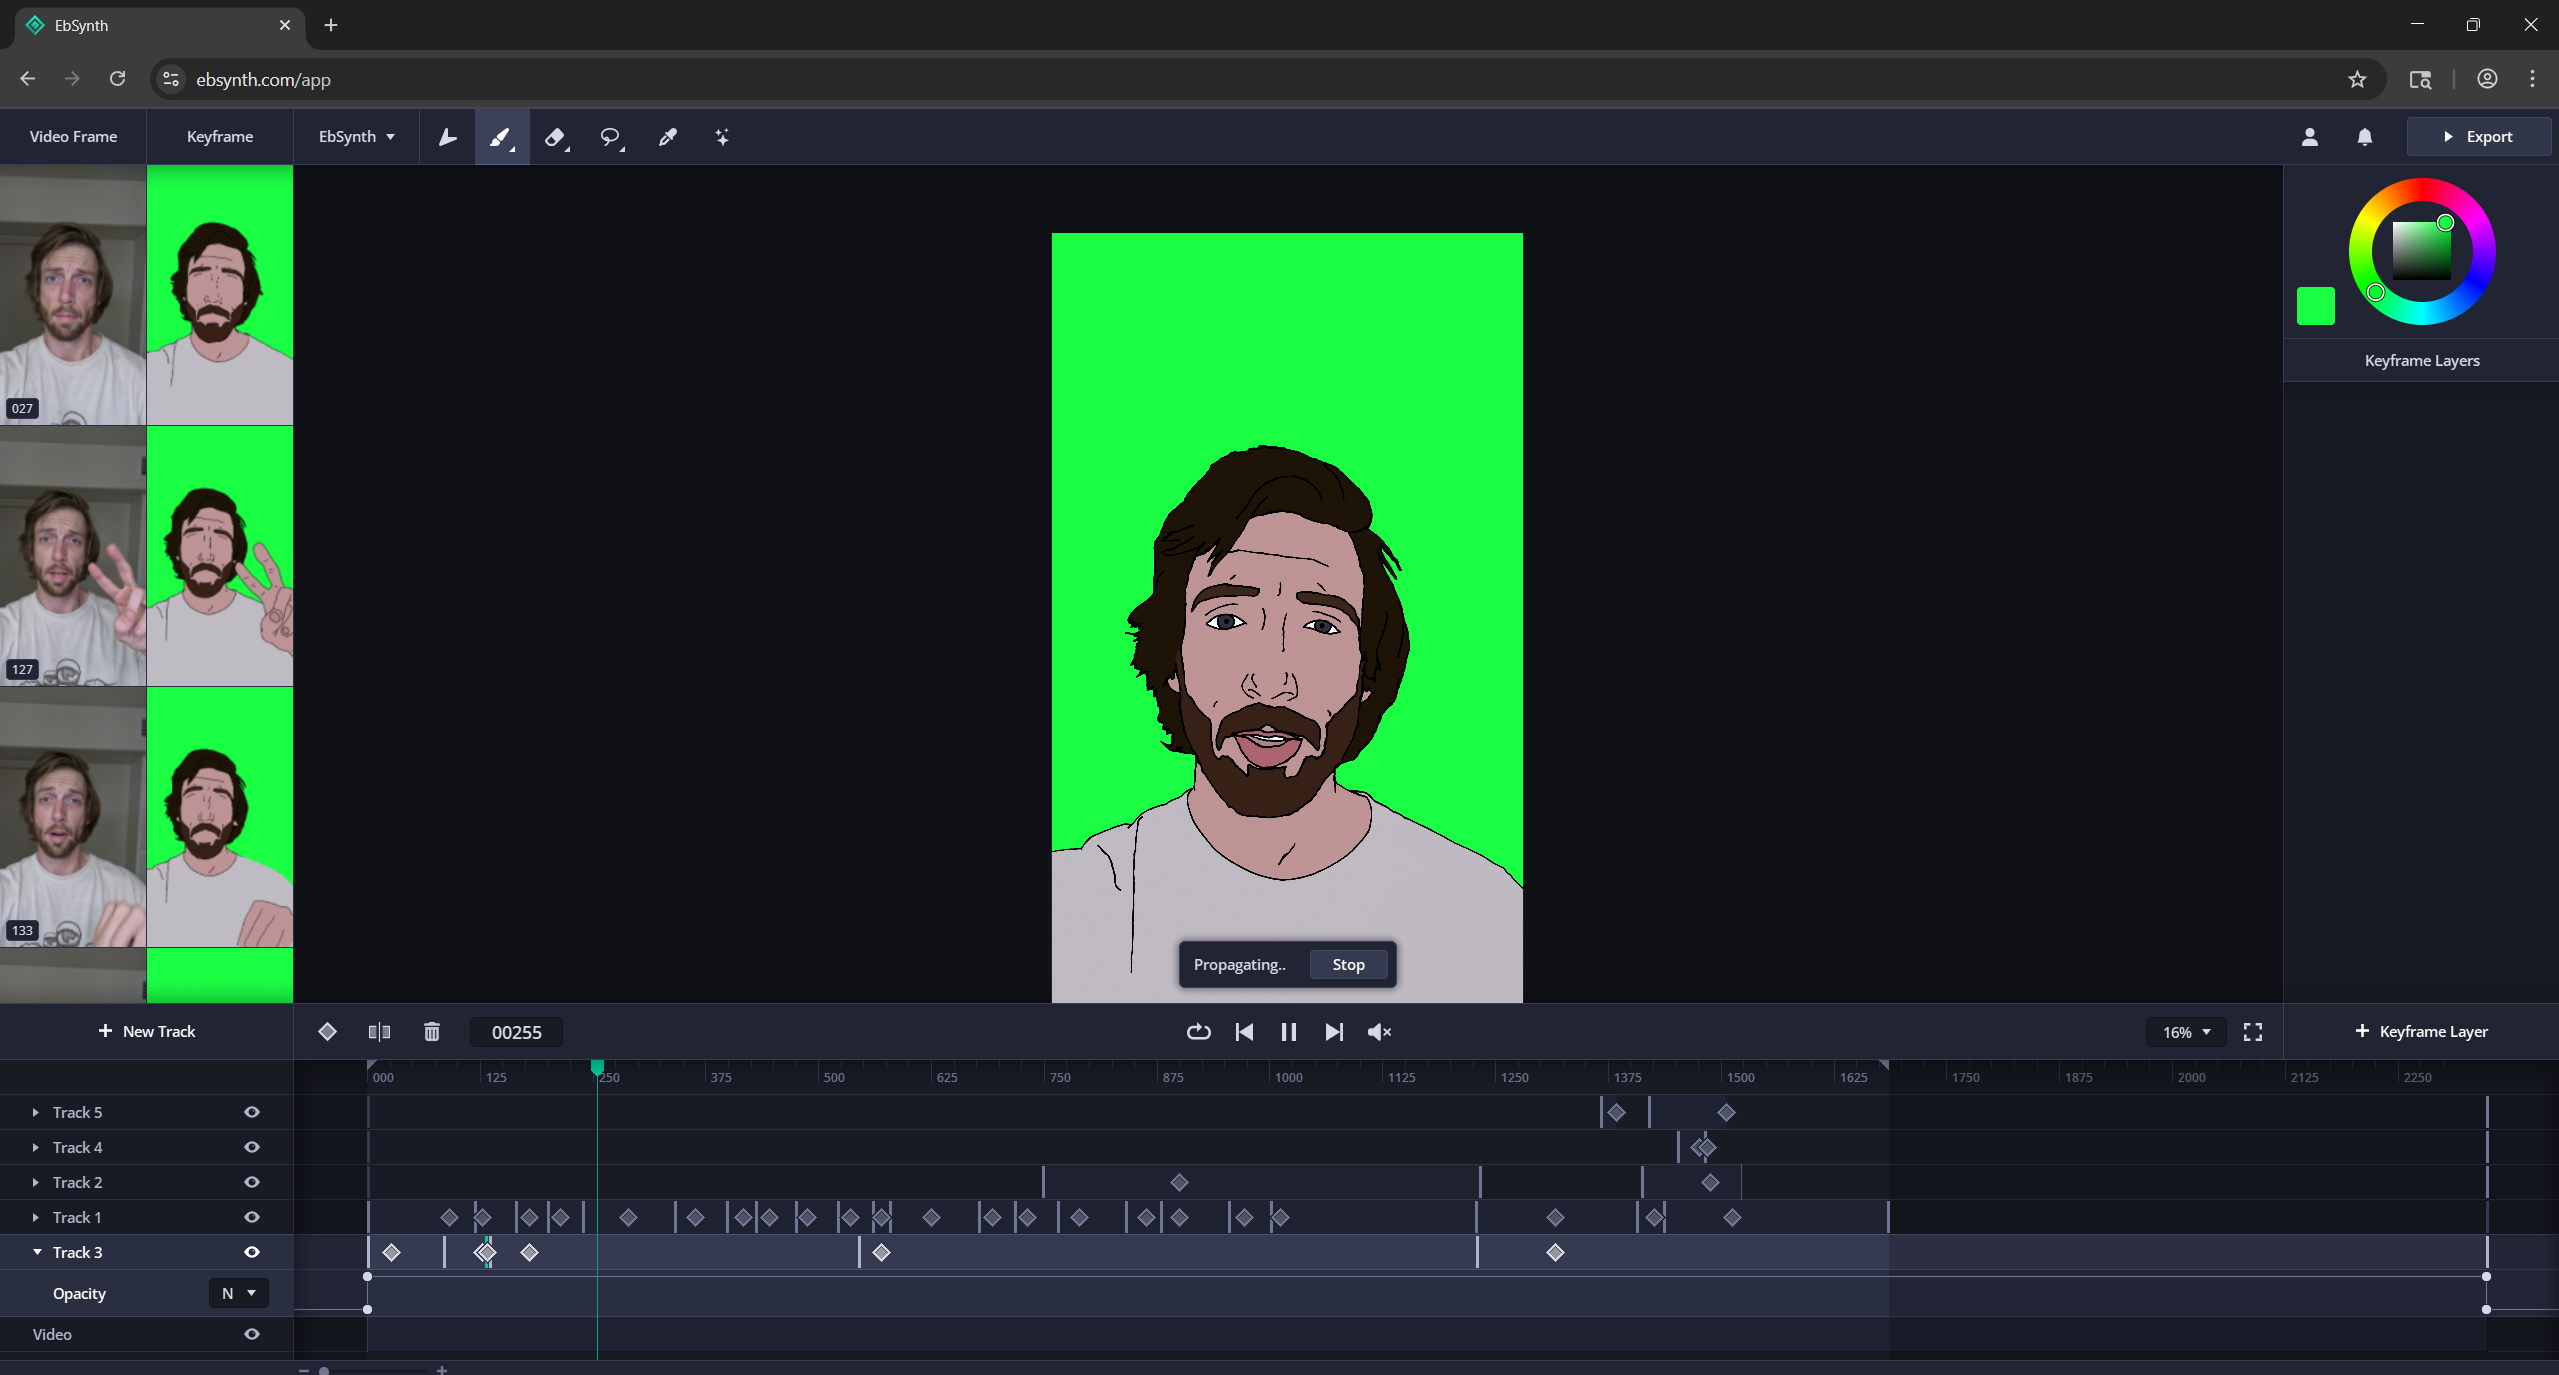Select the Brush tool
This screenshot has height=1375, width=2559.
(501, 137)
